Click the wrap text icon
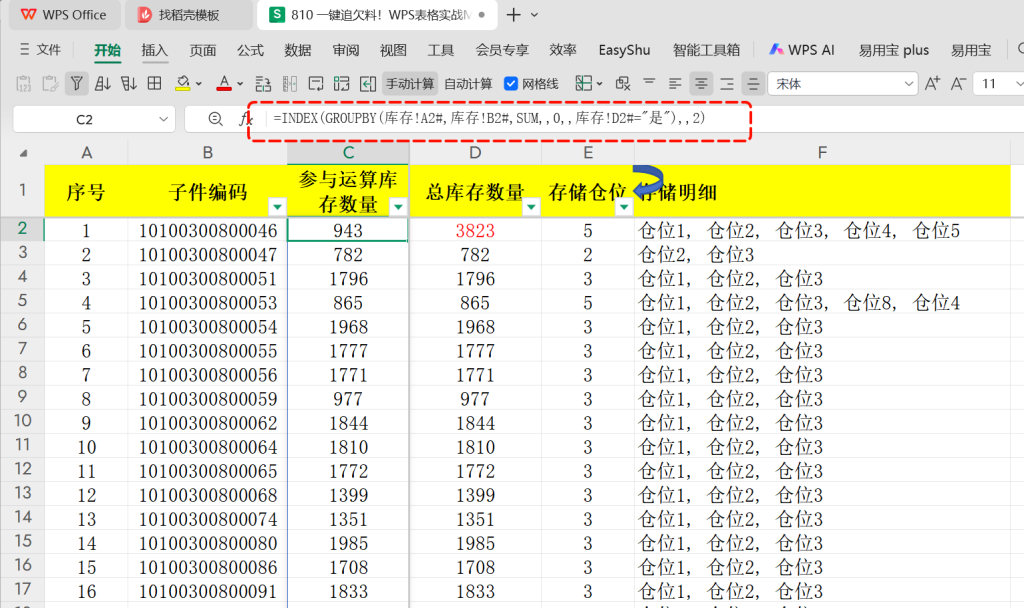Image resolution: width=1024 pixels, height=608 pixels. (316, 84)
